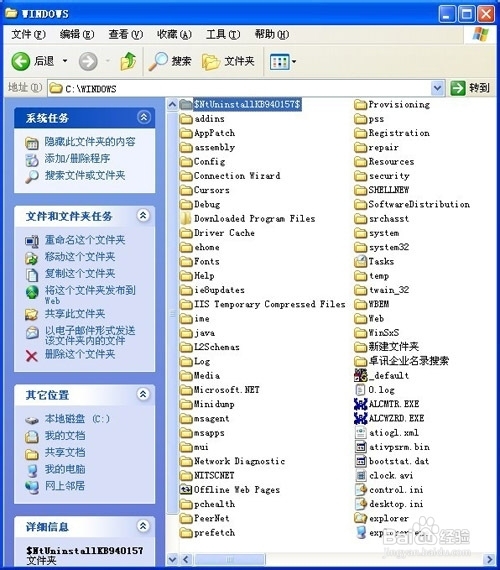Open the address bar dropdown arrow
Screen dimensions: 500x570
click(x=437, y=88)
